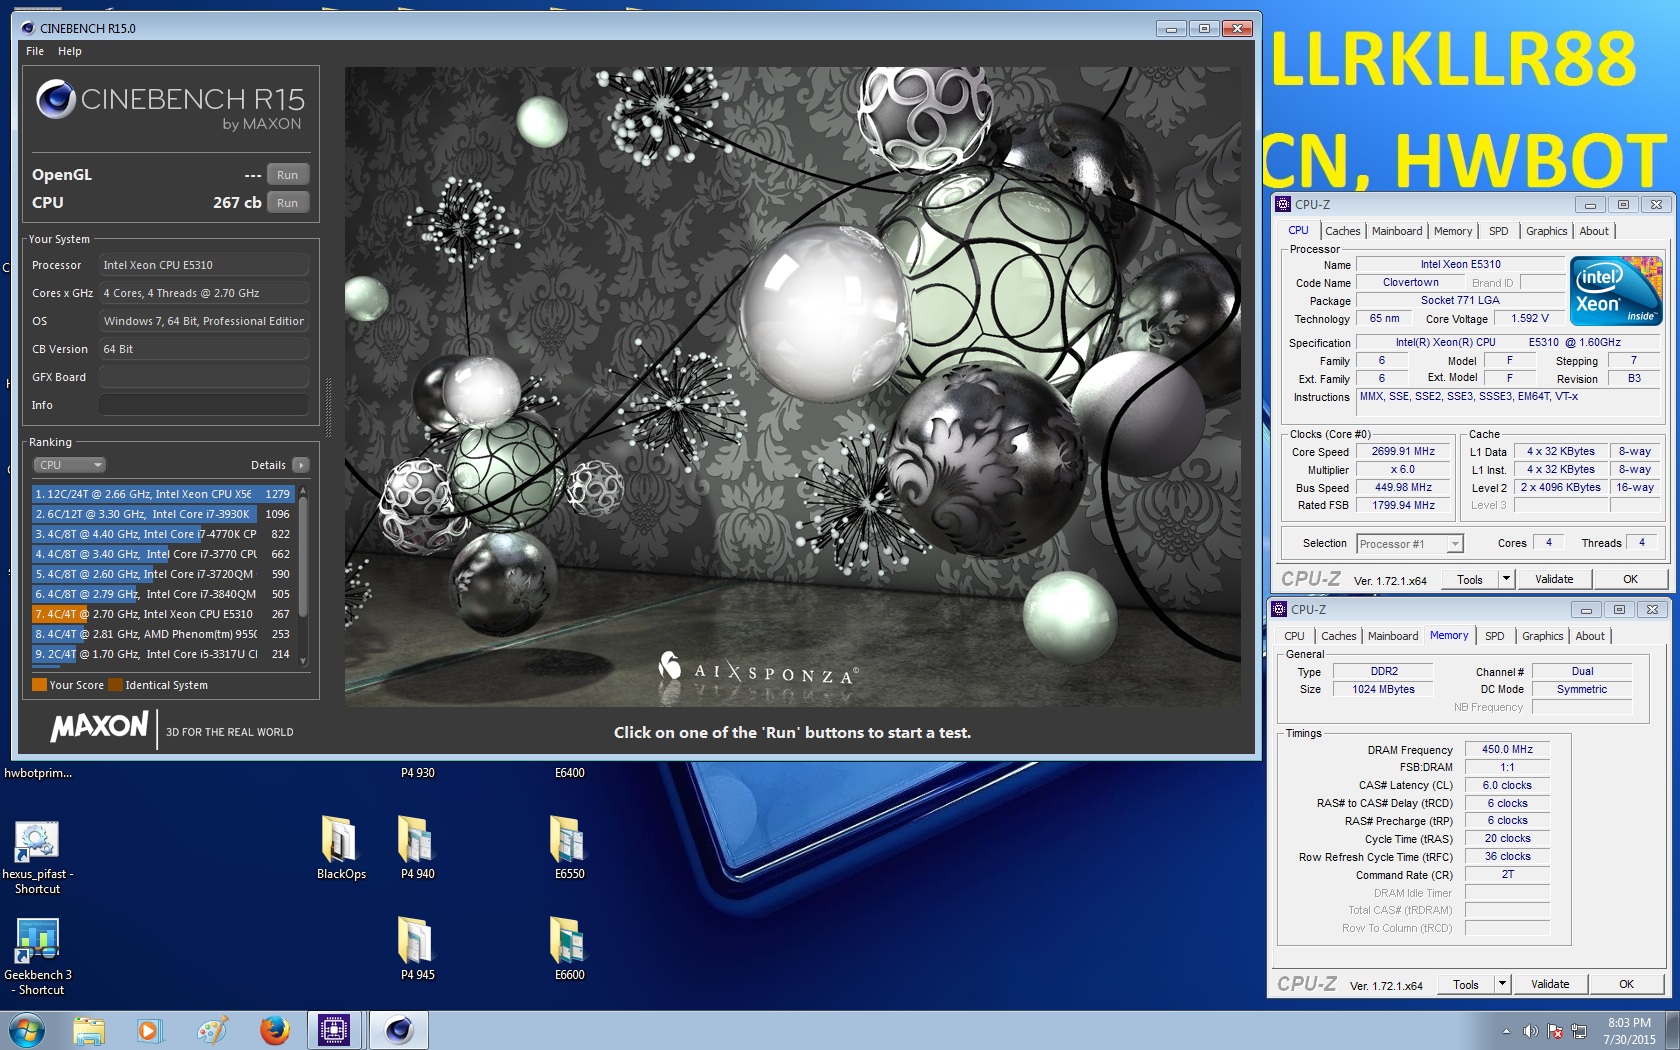Open hexus_pifast Shortcut desktop icon
Image resolution: width=1680 pixels, height=1050 pixels.
point(37,857)
